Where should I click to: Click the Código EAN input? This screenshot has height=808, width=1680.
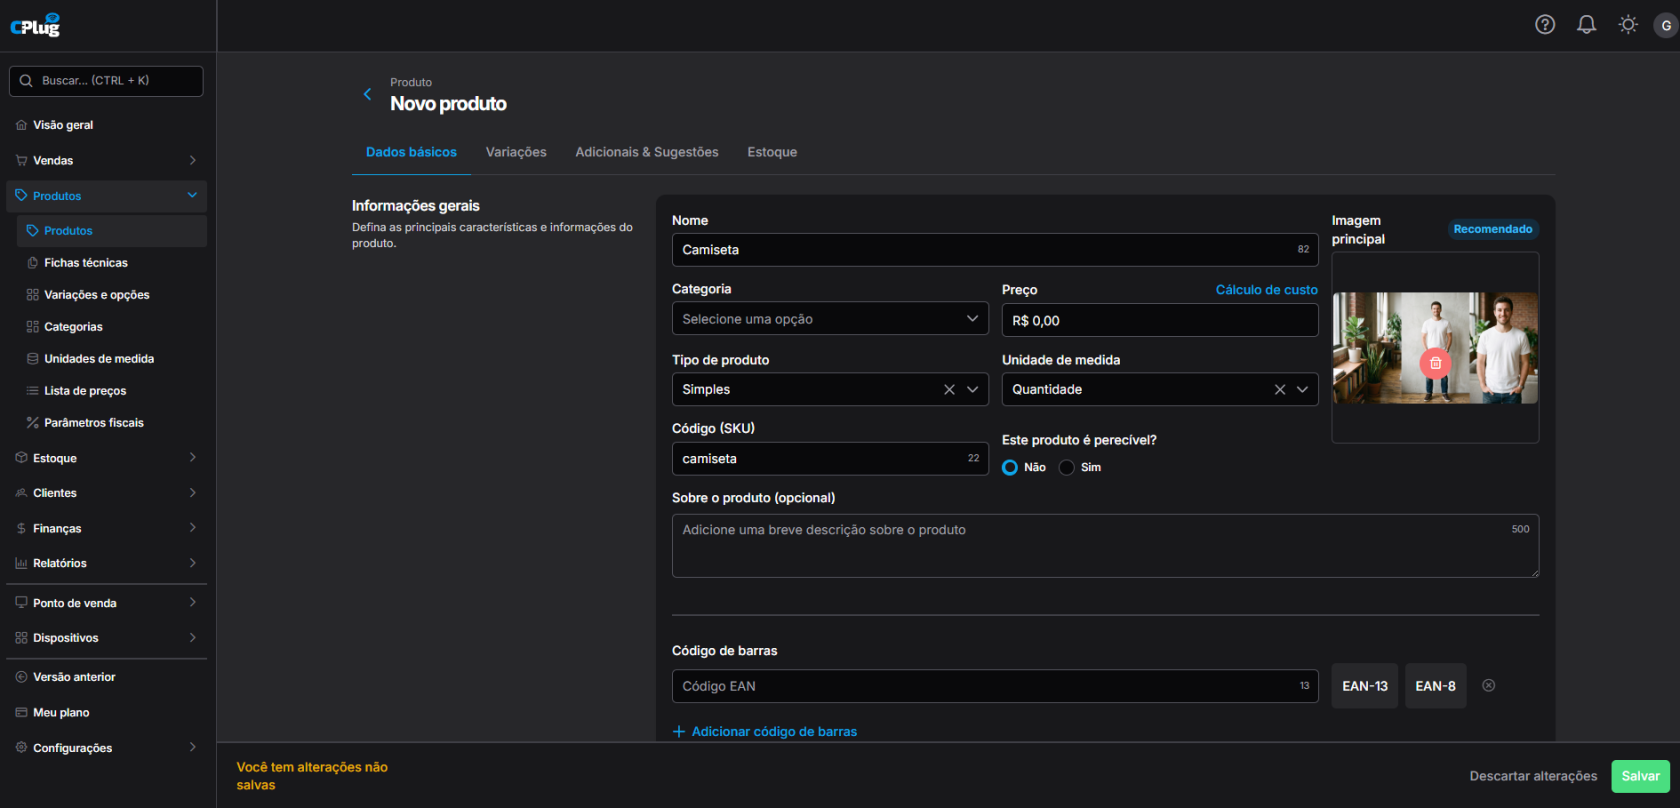(995, 686)
